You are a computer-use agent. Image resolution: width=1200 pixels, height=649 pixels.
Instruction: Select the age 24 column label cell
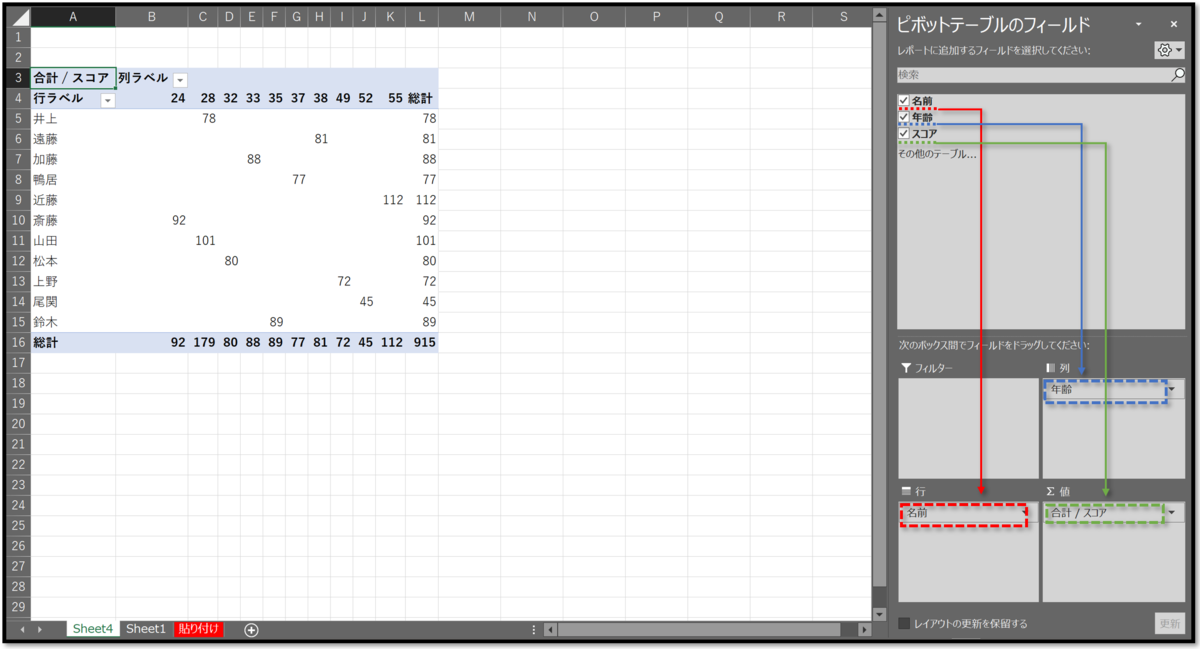click(x=152, y=98)
